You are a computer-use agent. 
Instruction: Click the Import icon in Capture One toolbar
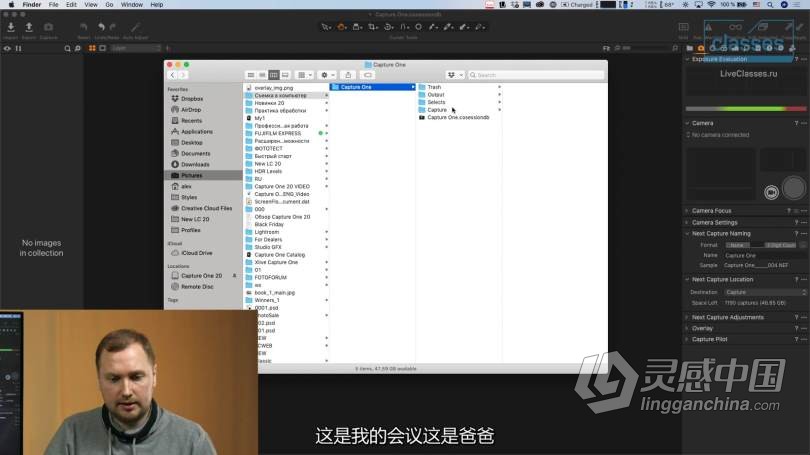coord(11,27)
